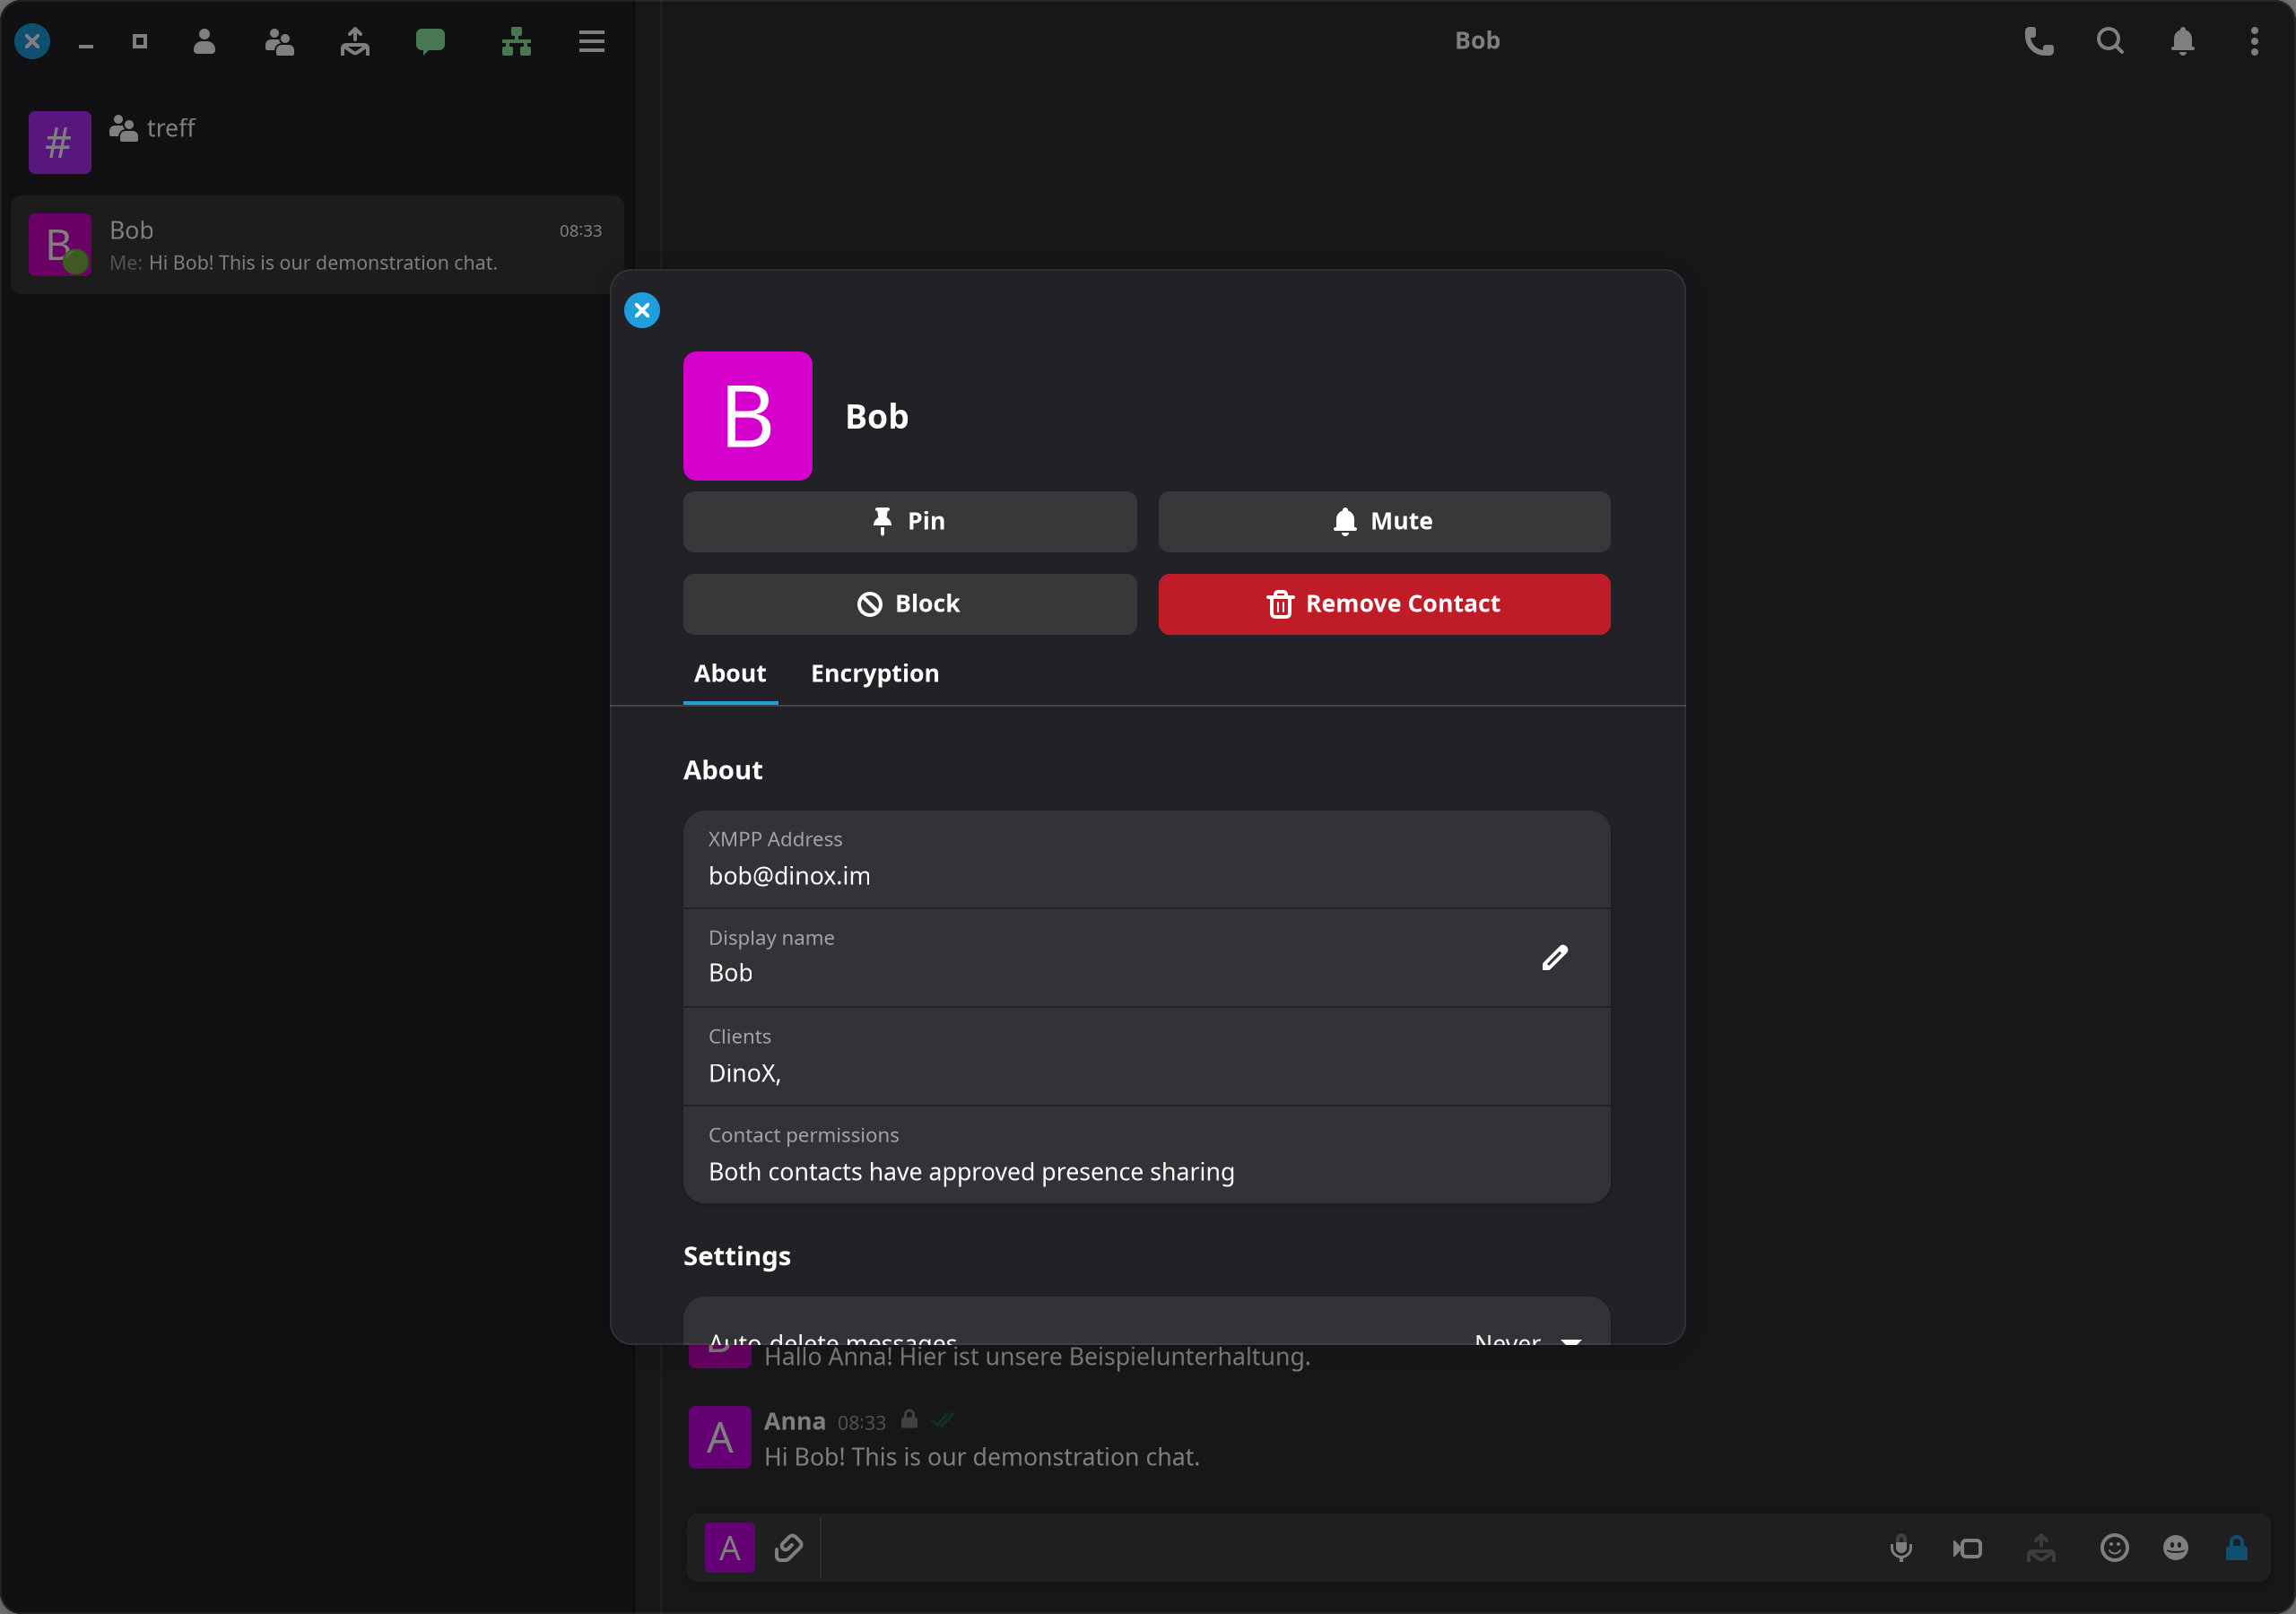This screenshot has height=1614, width=2296.
Task: Open the three-dot overflow menu
Action: pos(2254,41)
